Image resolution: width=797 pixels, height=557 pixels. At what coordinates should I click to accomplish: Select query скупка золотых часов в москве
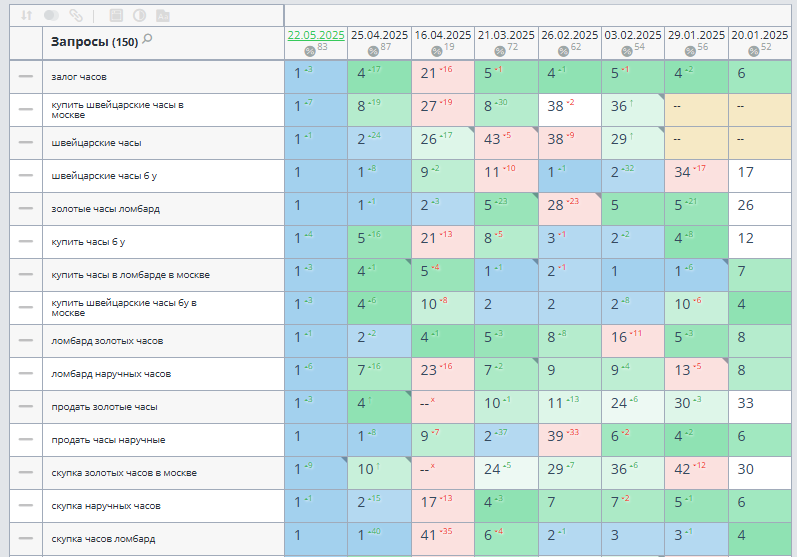tap(124, 473)
